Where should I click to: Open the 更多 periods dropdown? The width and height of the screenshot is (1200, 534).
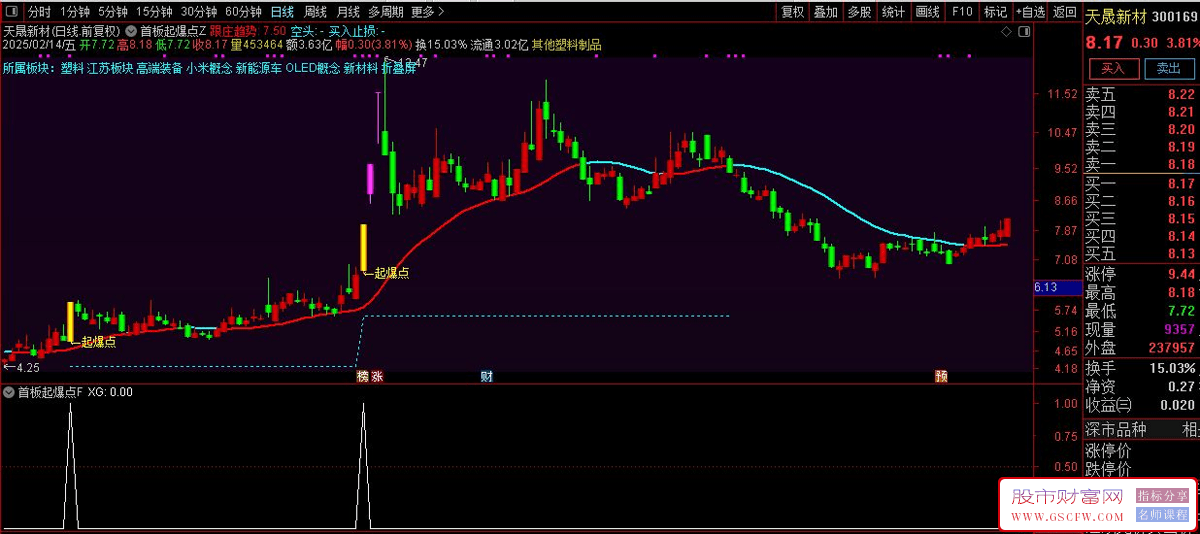[x=428, y=12]
